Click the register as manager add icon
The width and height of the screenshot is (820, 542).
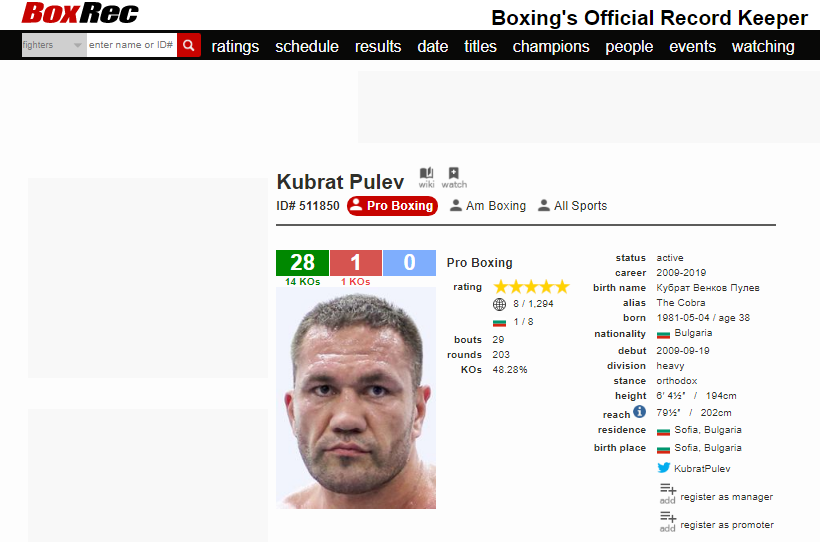click(667, 492)
